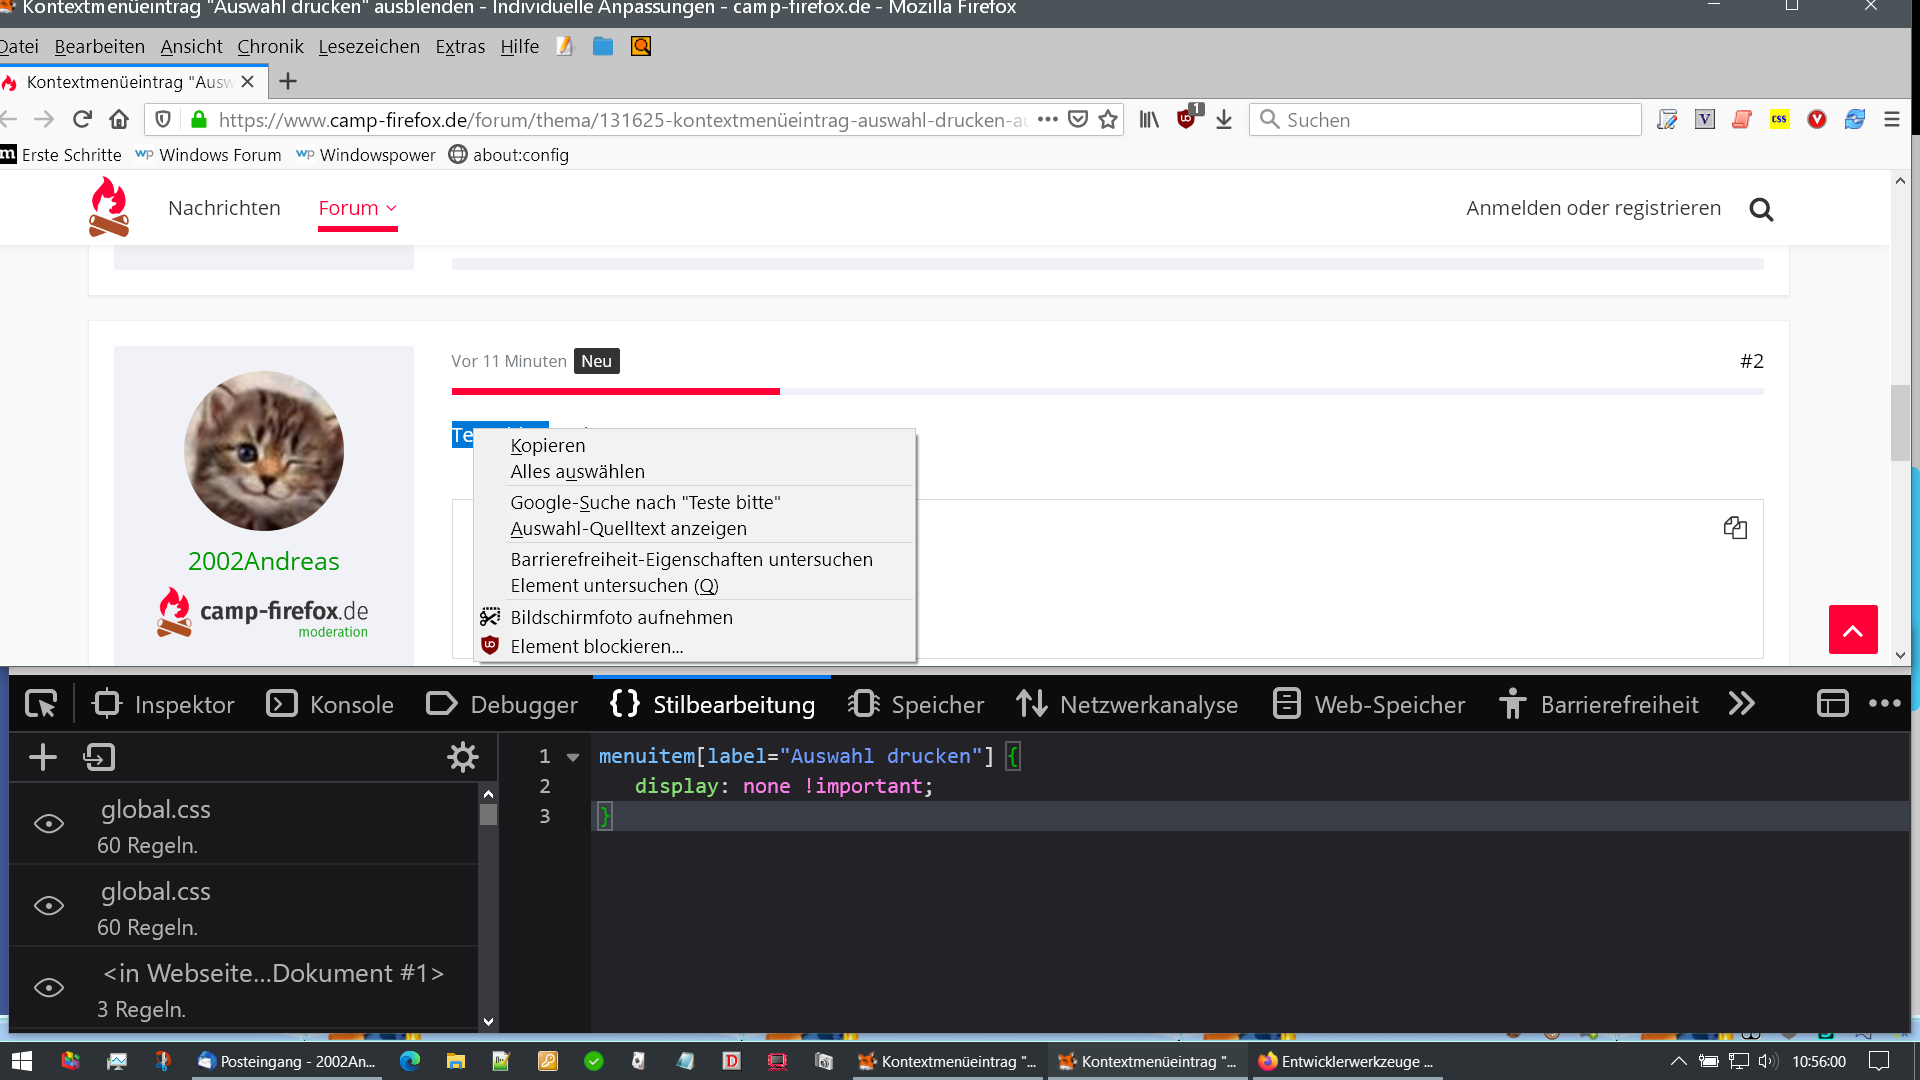The image size is (1920, 1080).
Task: Collapse the CSS rule fold arrow at line 1
Action: (573, 757)
